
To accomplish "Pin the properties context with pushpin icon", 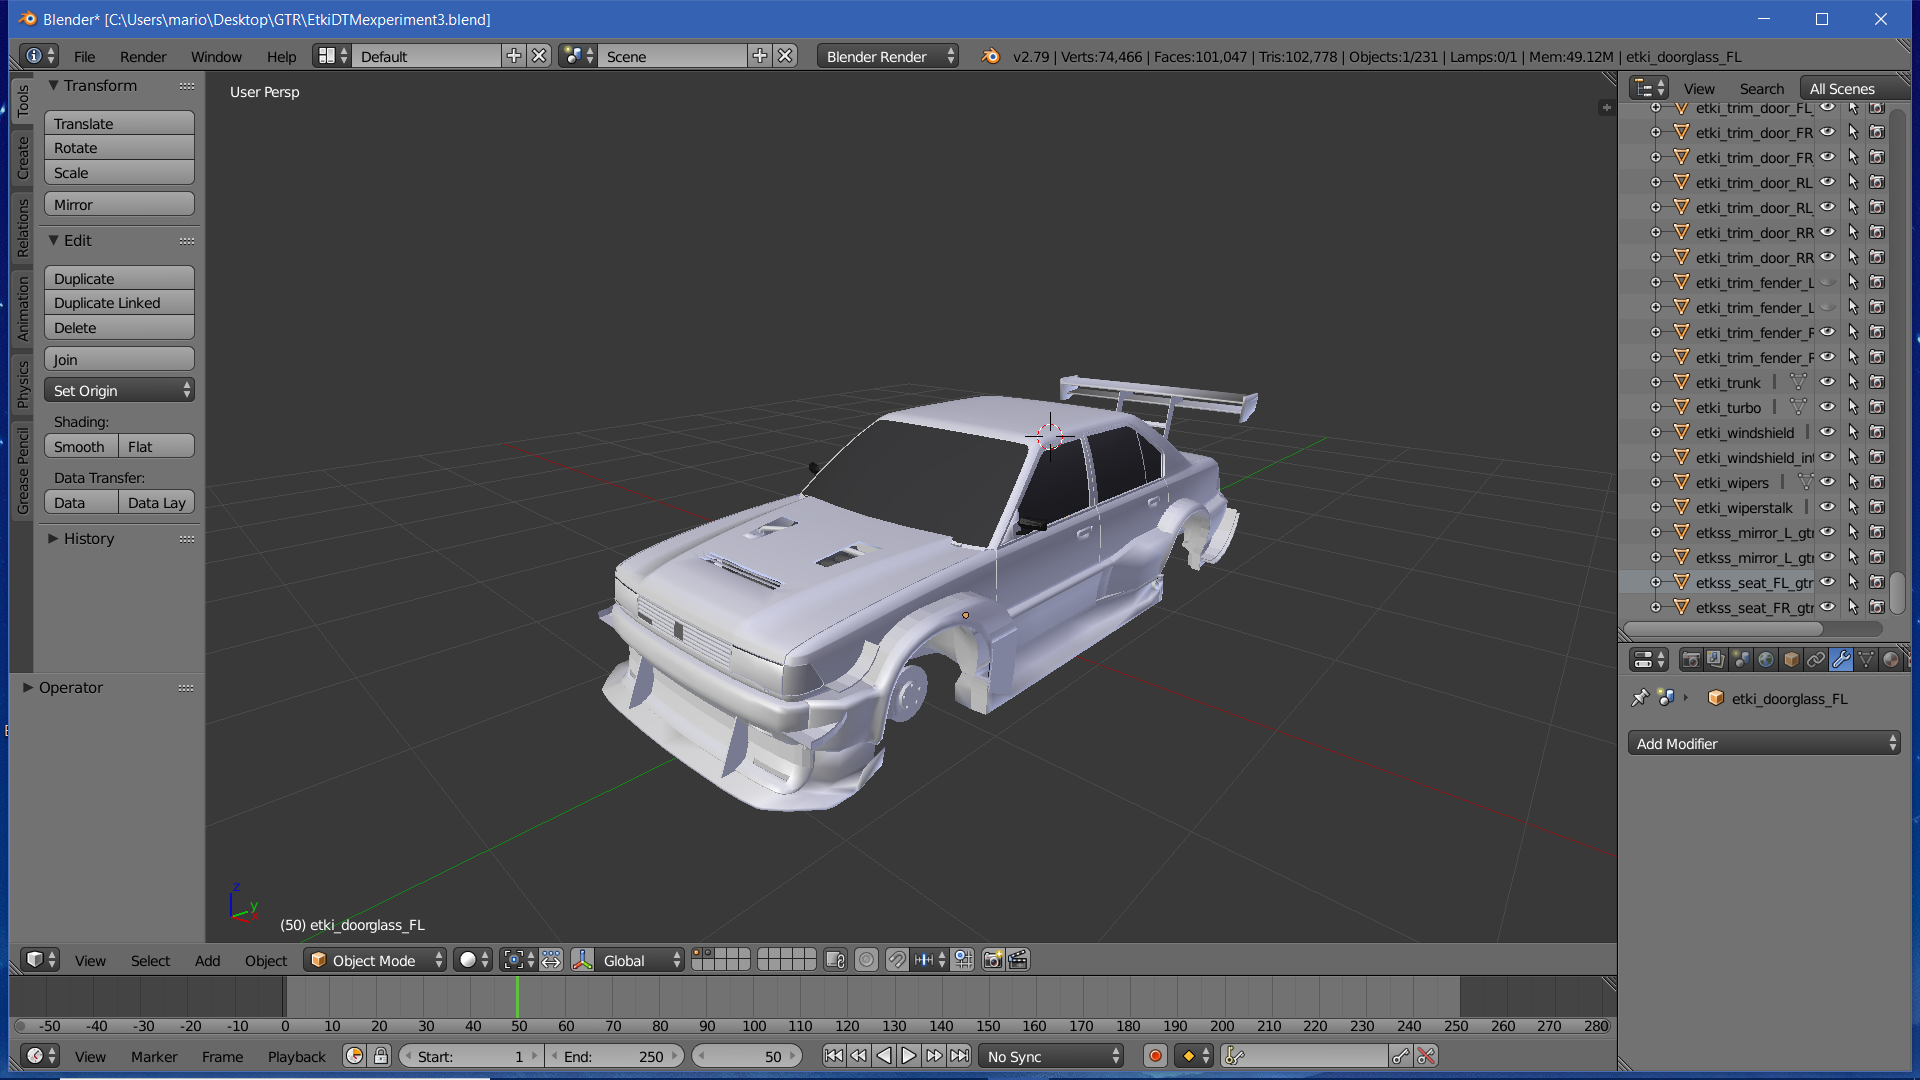I will coord(1640,698).
